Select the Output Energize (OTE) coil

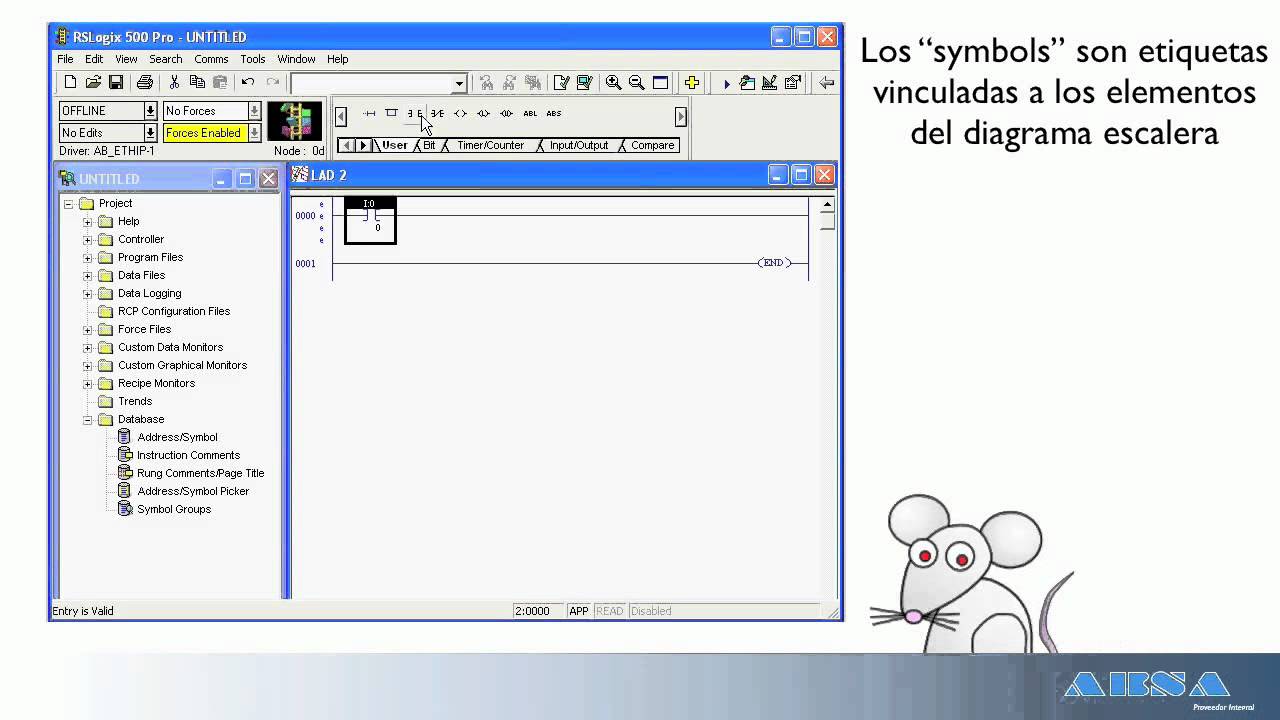click(460, 114)
